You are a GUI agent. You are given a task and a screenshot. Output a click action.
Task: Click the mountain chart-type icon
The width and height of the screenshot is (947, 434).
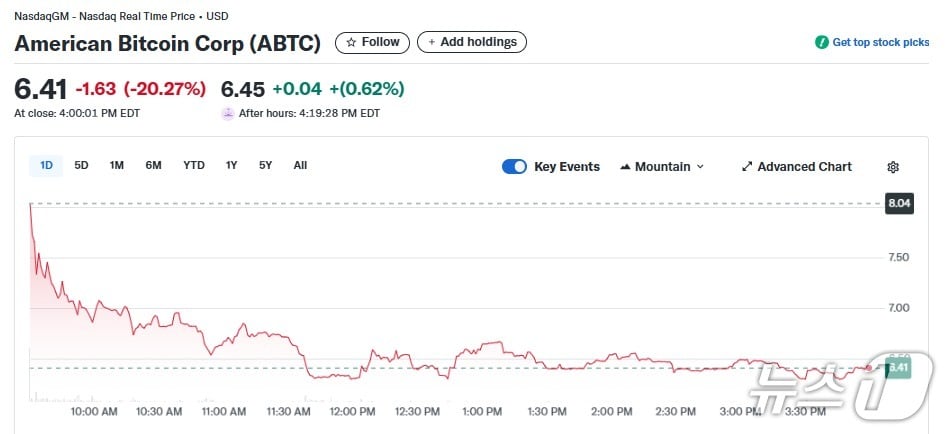click(x=625, y=167)
